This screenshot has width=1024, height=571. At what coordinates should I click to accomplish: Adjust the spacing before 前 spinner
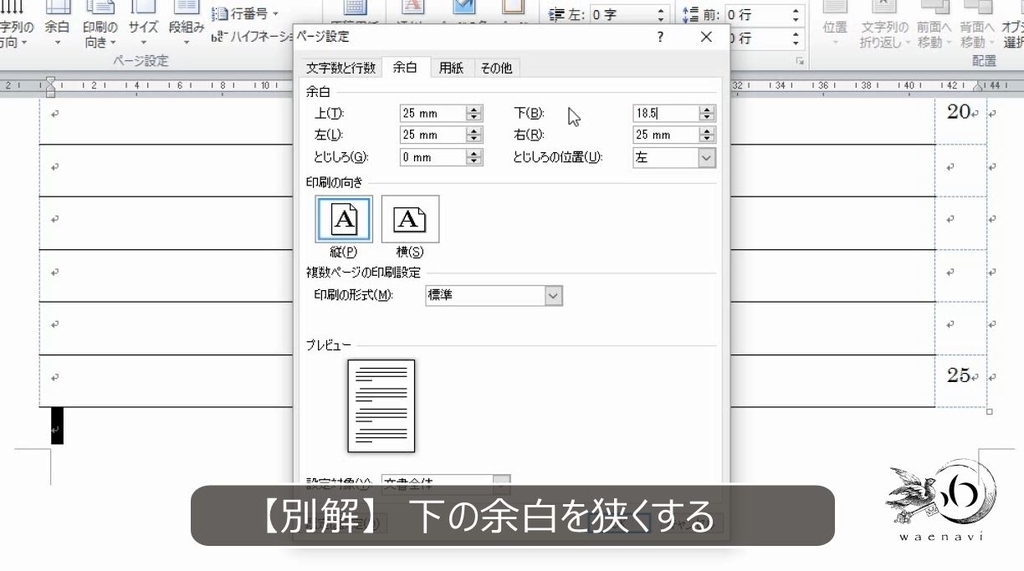point(795,14)
